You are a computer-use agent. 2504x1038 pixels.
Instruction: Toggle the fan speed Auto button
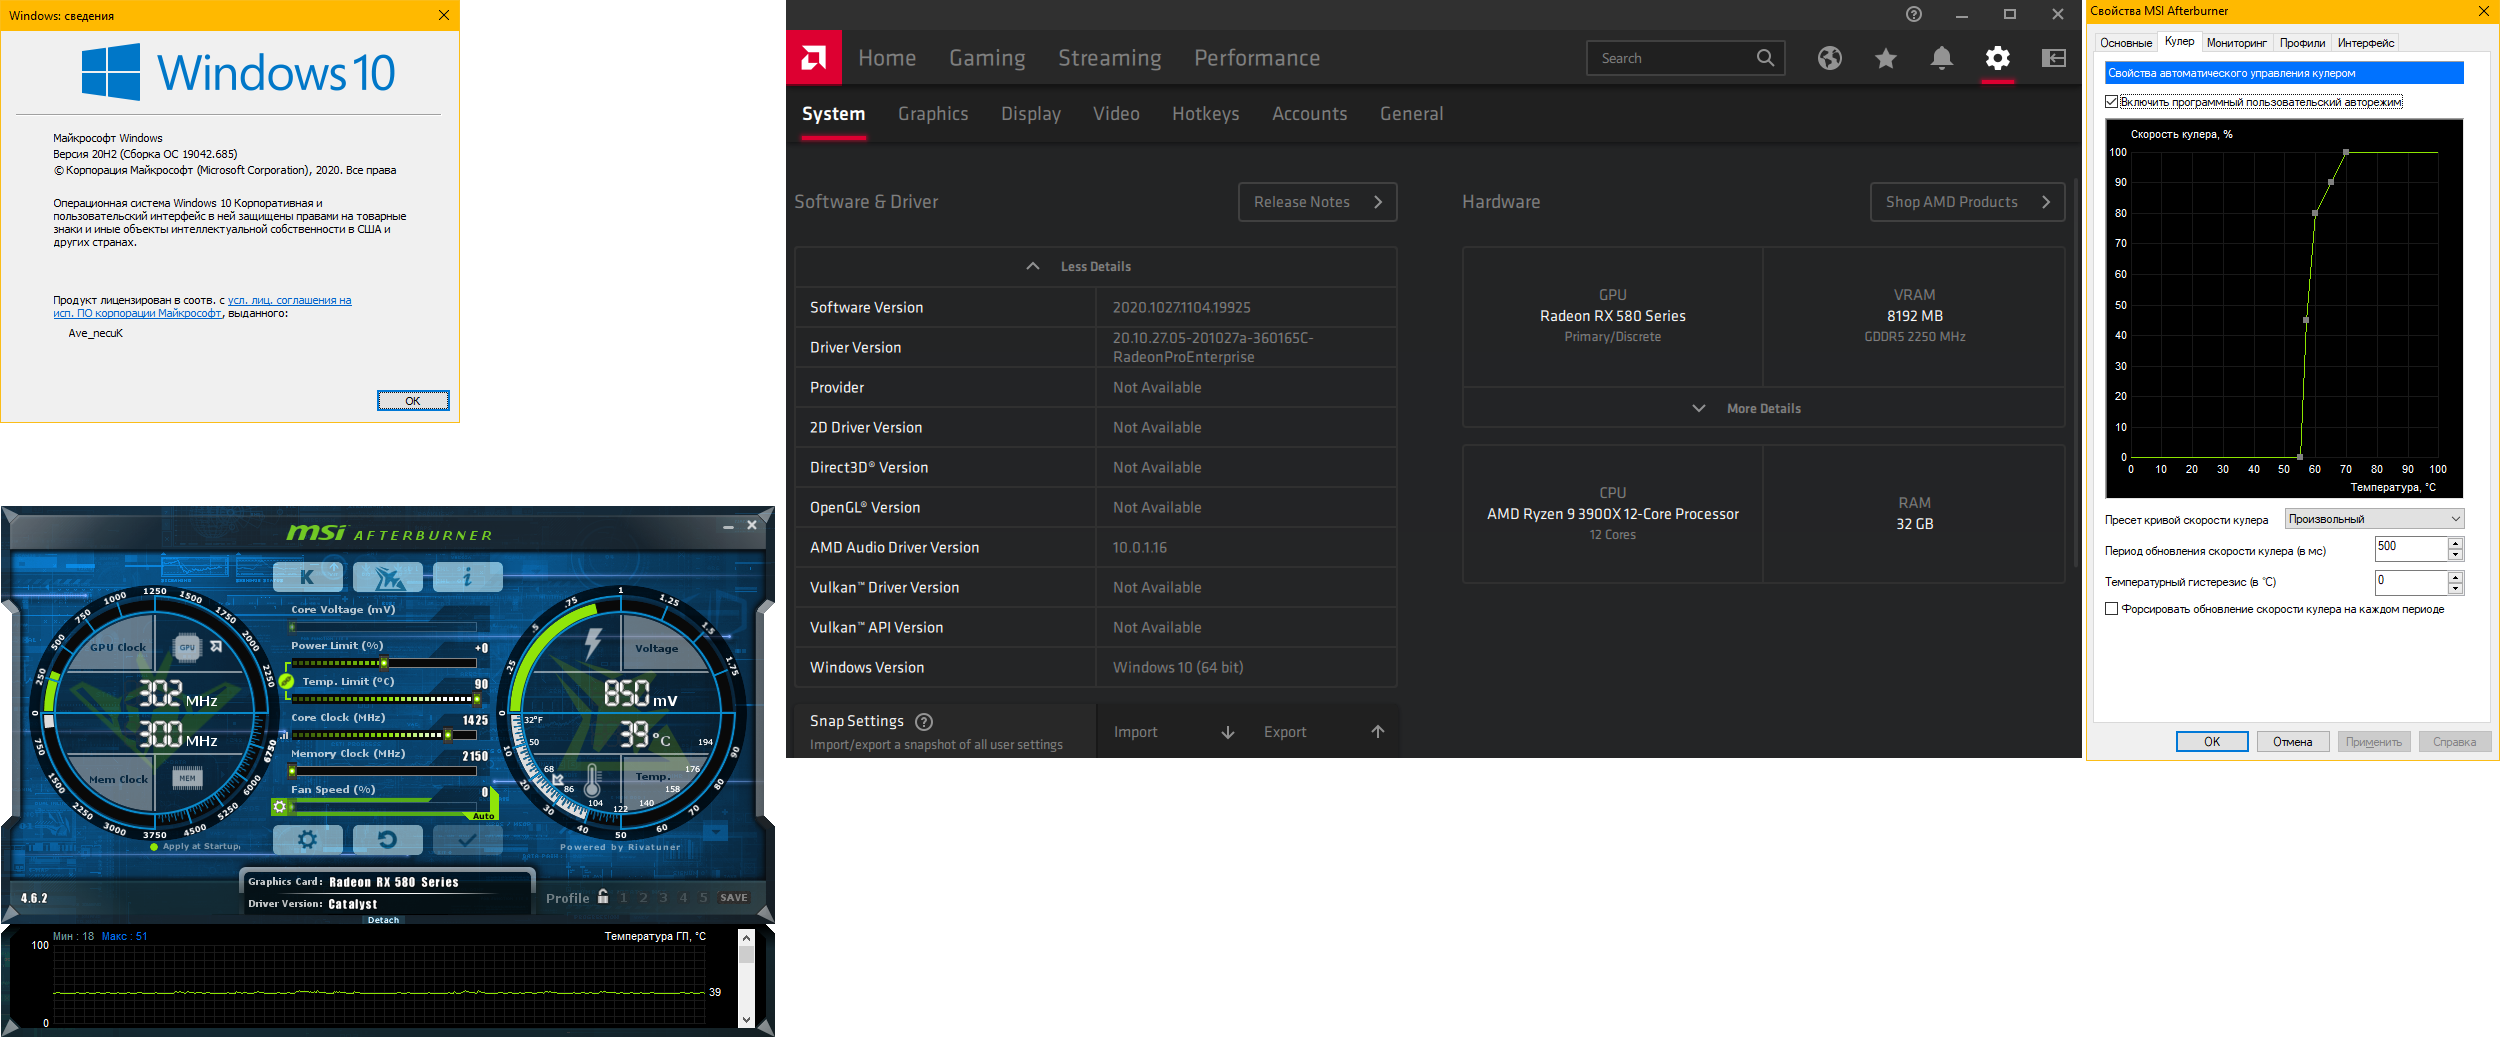pyautogui.click(x=484, y=816)
